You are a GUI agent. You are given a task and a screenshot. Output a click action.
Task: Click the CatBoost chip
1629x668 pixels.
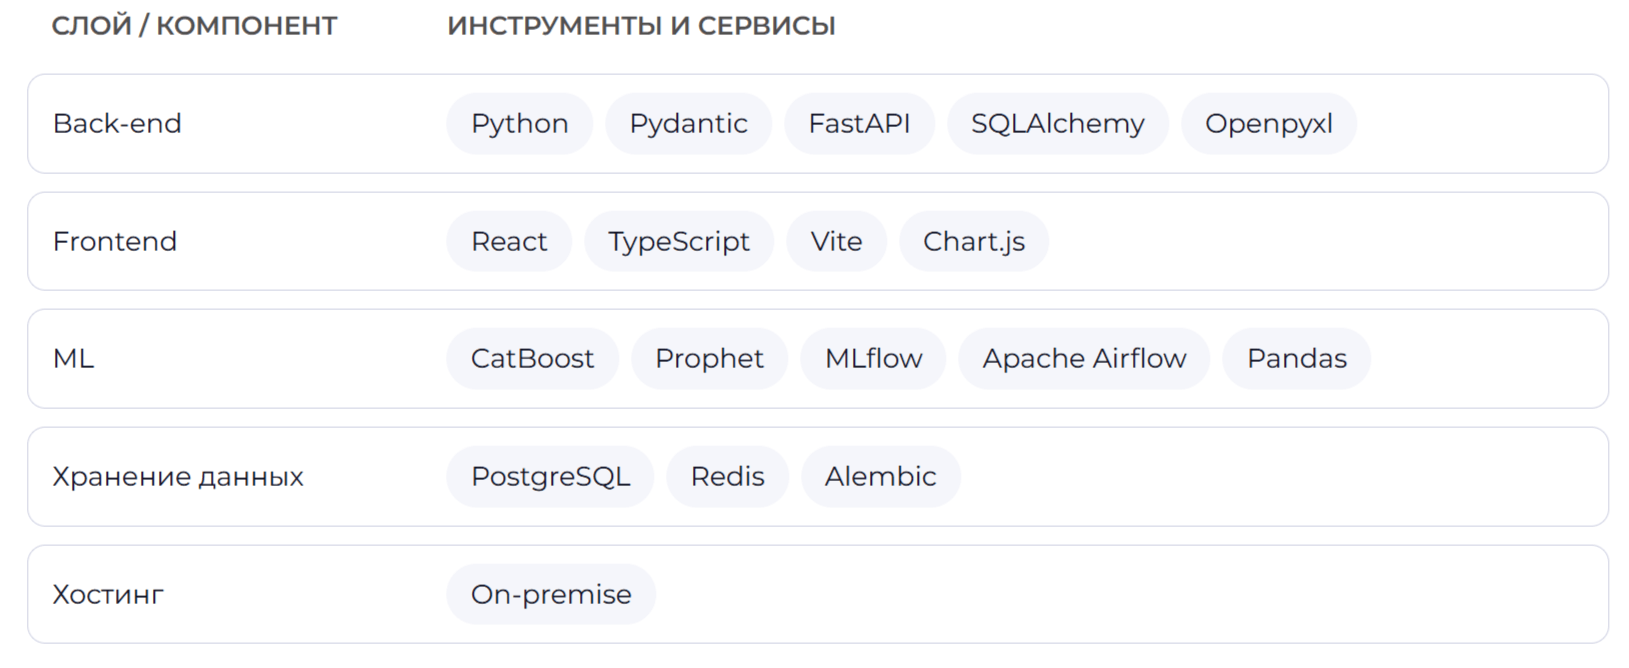[532, 359]
